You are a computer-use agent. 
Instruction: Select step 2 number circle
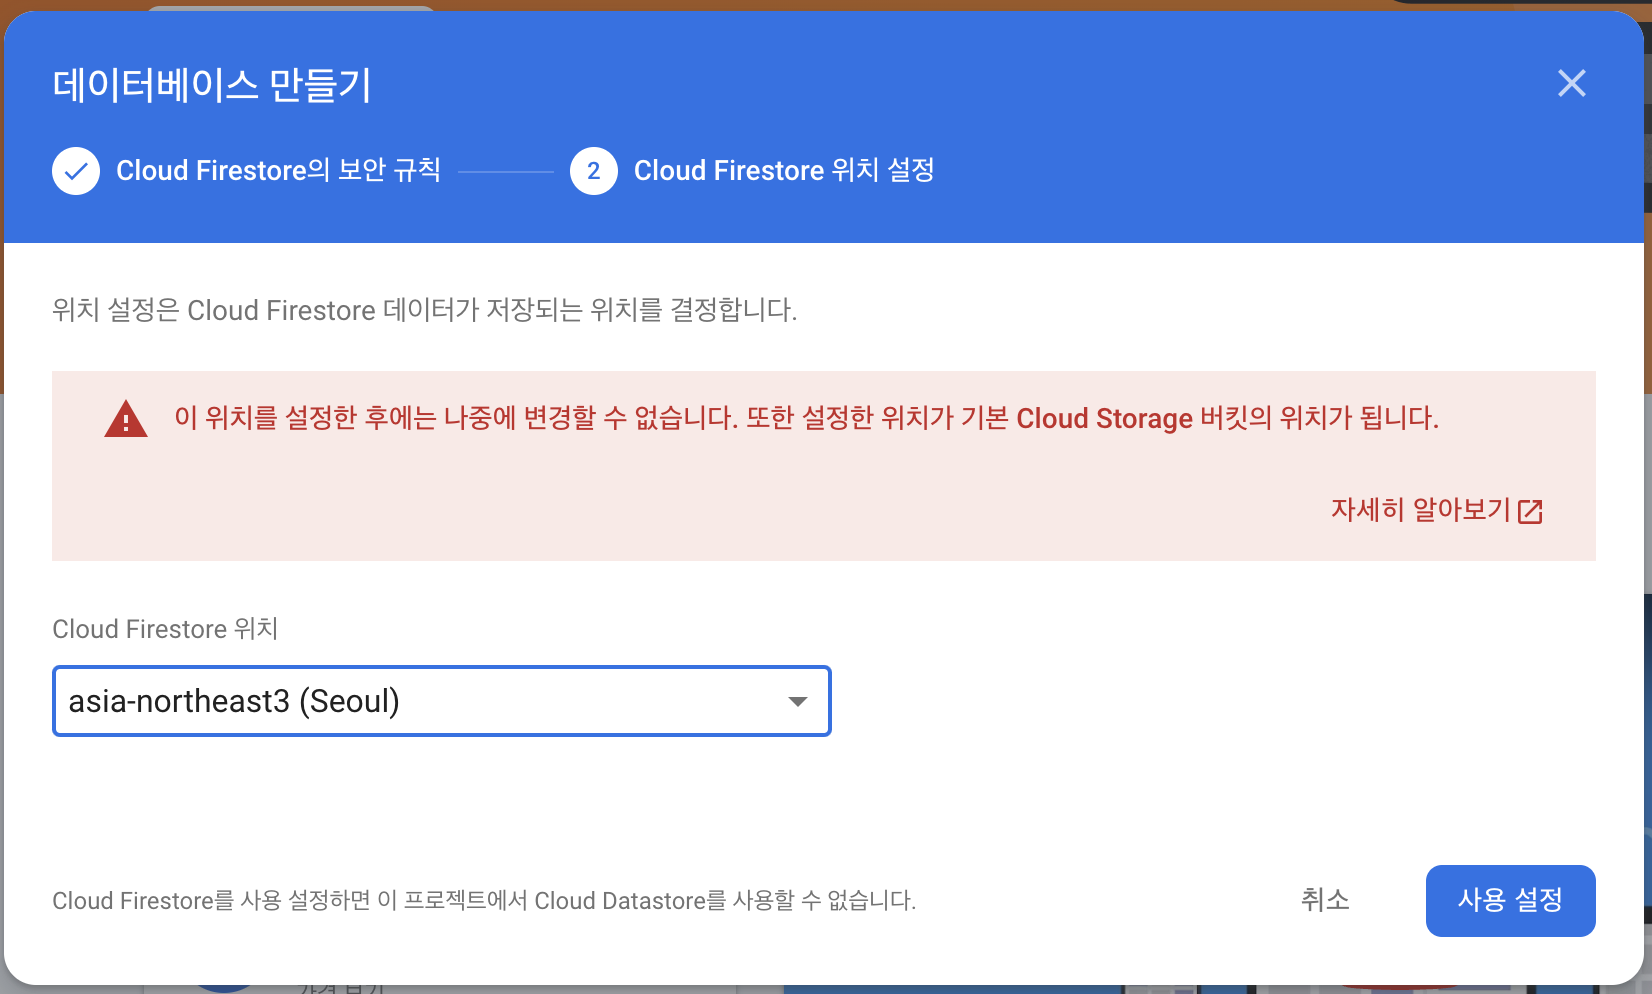click(594, 171)
